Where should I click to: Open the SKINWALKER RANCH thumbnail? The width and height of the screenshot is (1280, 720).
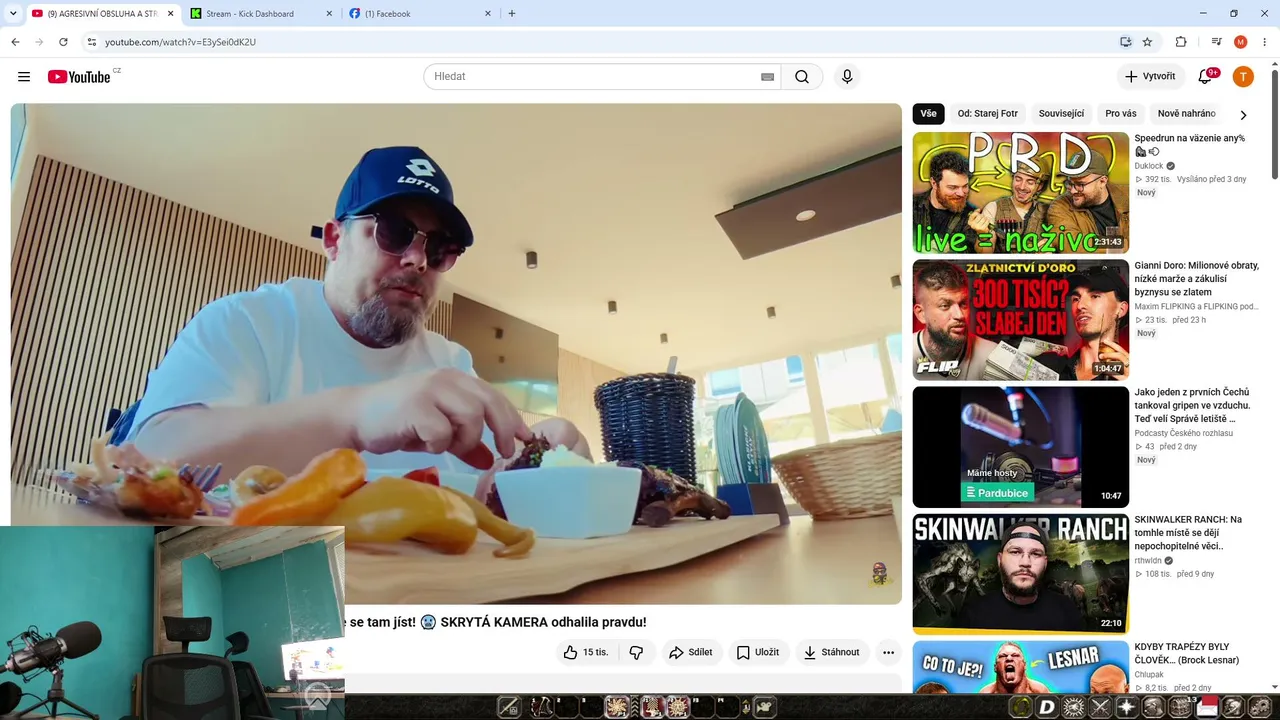(1020, 574)
